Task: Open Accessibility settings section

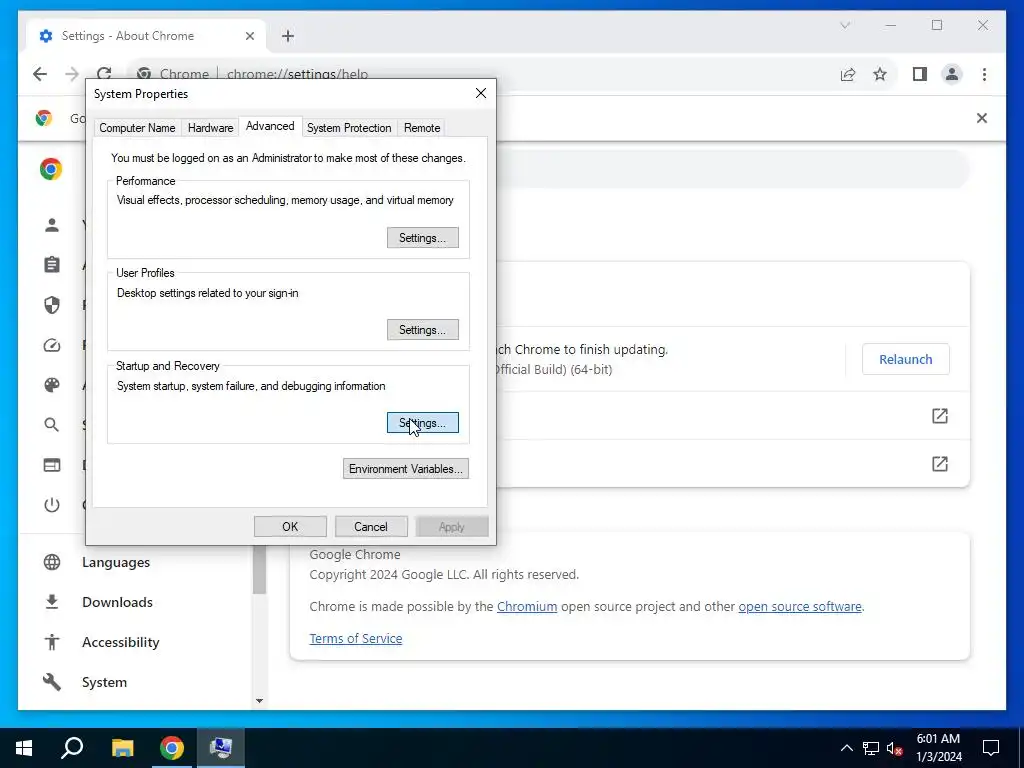Action: pyautogui.click(x=121, y=642)
